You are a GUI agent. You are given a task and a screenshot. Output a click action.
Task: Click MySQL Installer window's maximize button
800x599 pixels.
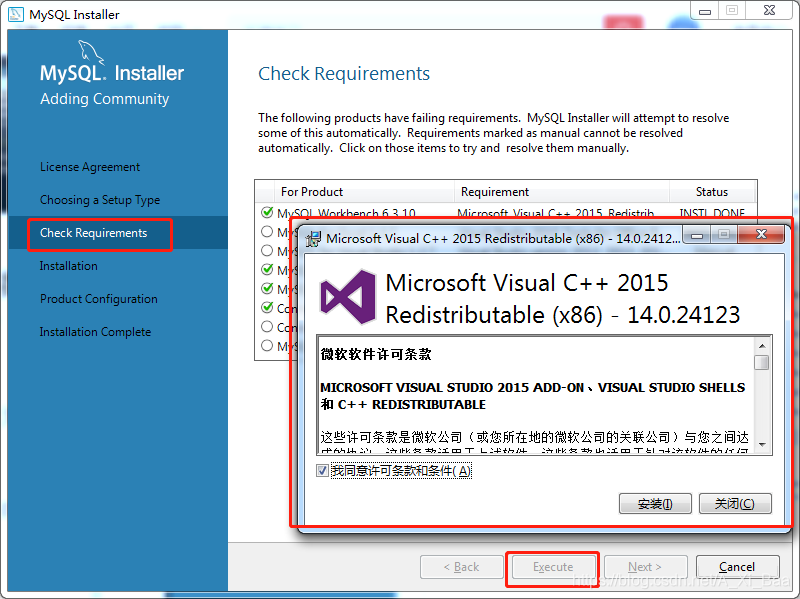pos(732,11)
